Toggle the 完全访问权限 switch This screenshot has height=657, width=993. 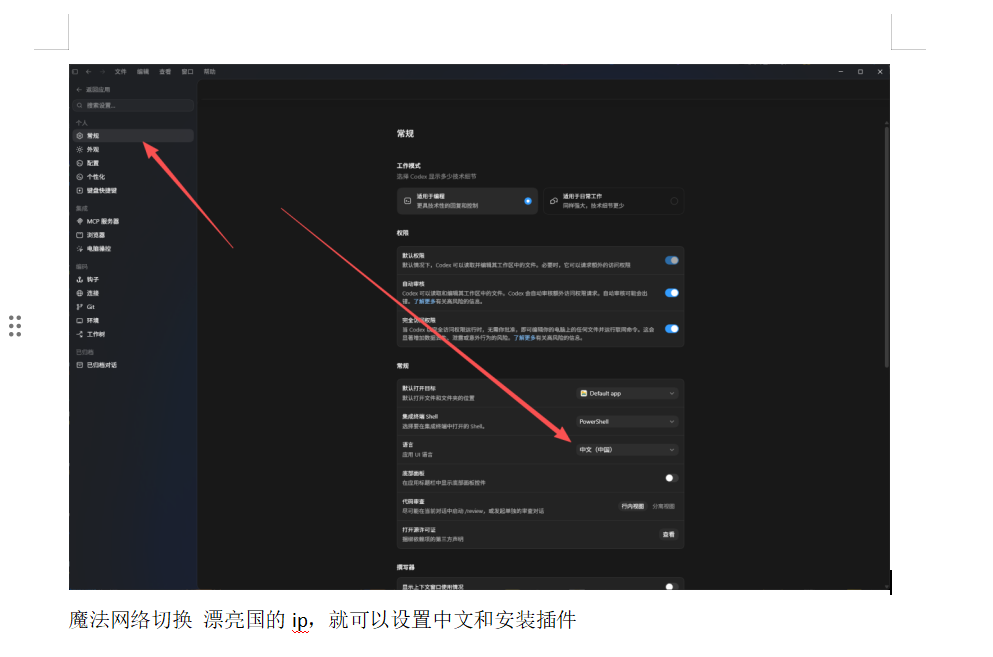coord(672,329)
